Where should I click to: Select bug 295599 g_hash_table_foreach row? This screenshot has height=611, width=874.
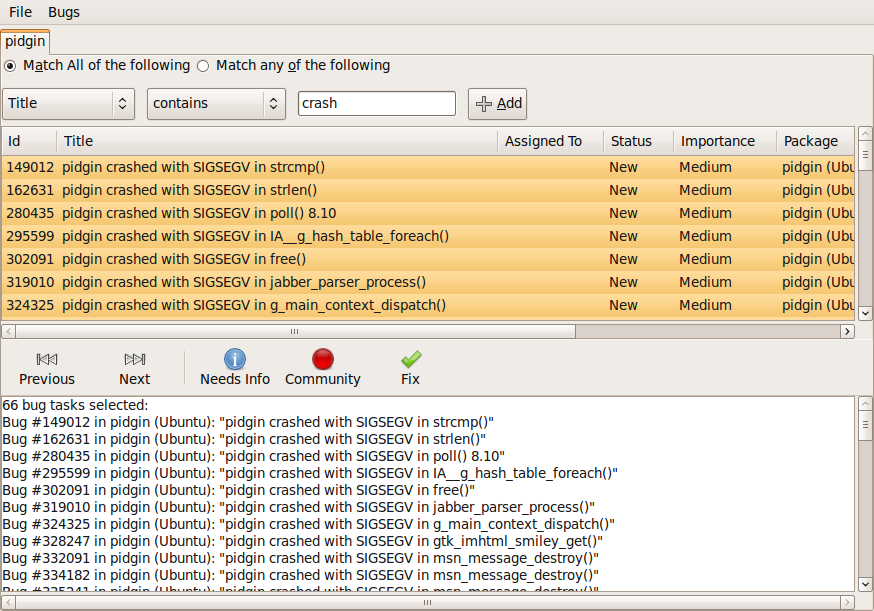coord(428,236)
